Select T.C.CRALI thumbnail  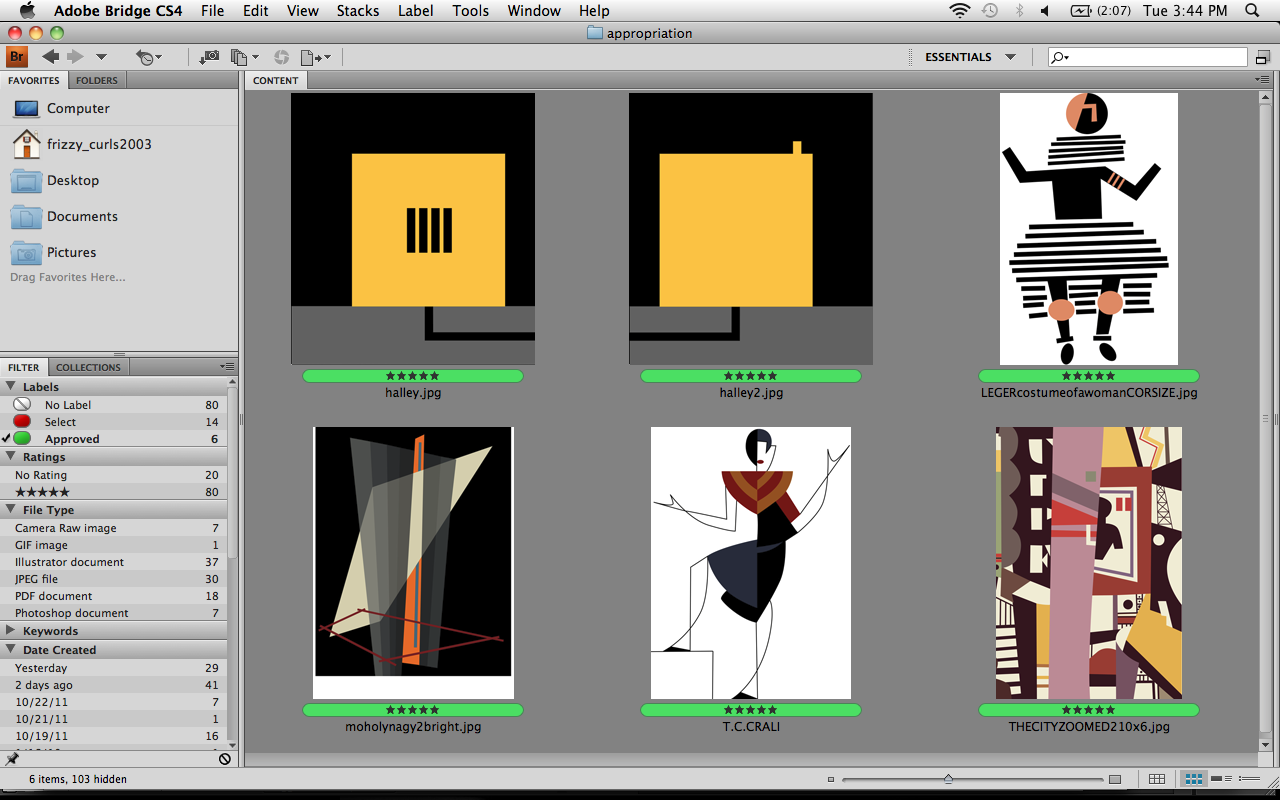(x=751, y=563)
